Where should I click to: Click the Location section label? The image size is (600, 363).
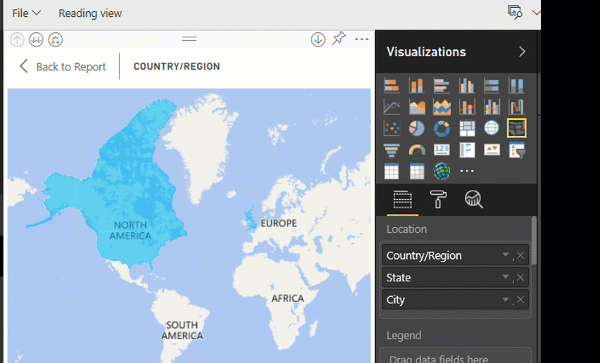tap(406, 229)
